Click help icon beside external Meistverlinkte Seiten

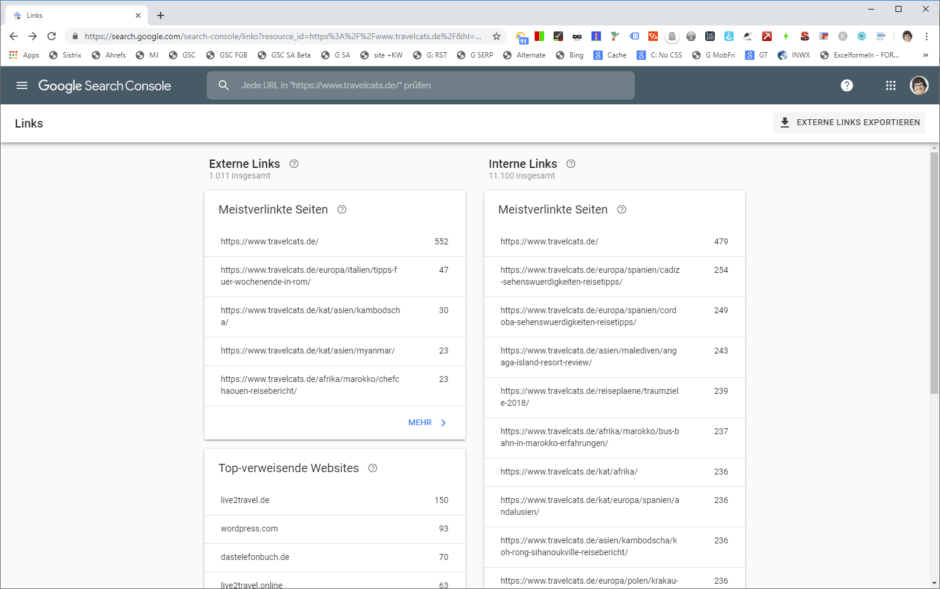coord(342,210)
